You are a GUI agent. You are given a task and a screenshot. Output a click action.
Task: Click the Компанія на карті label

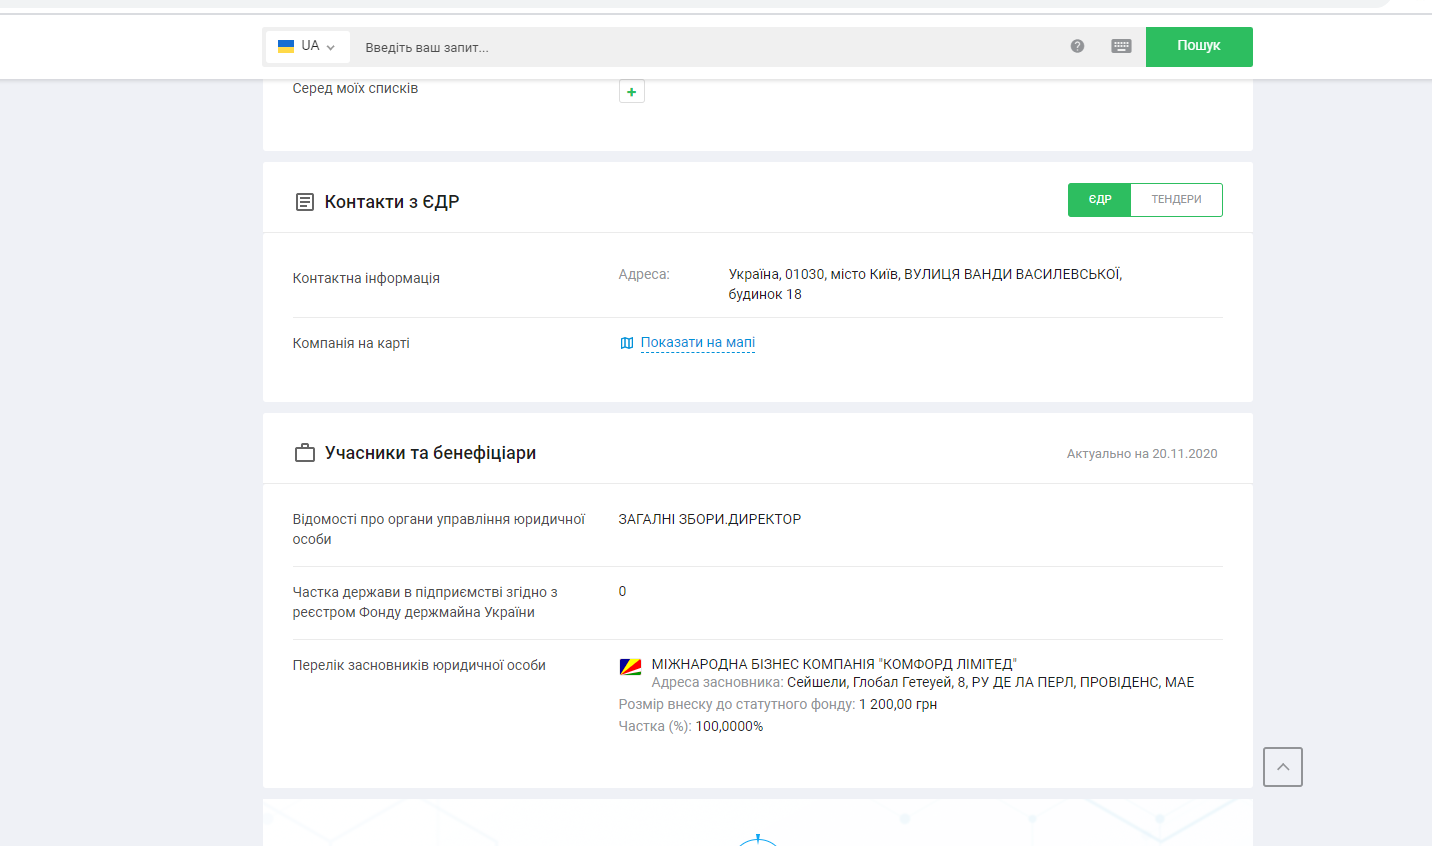point(351,343)
